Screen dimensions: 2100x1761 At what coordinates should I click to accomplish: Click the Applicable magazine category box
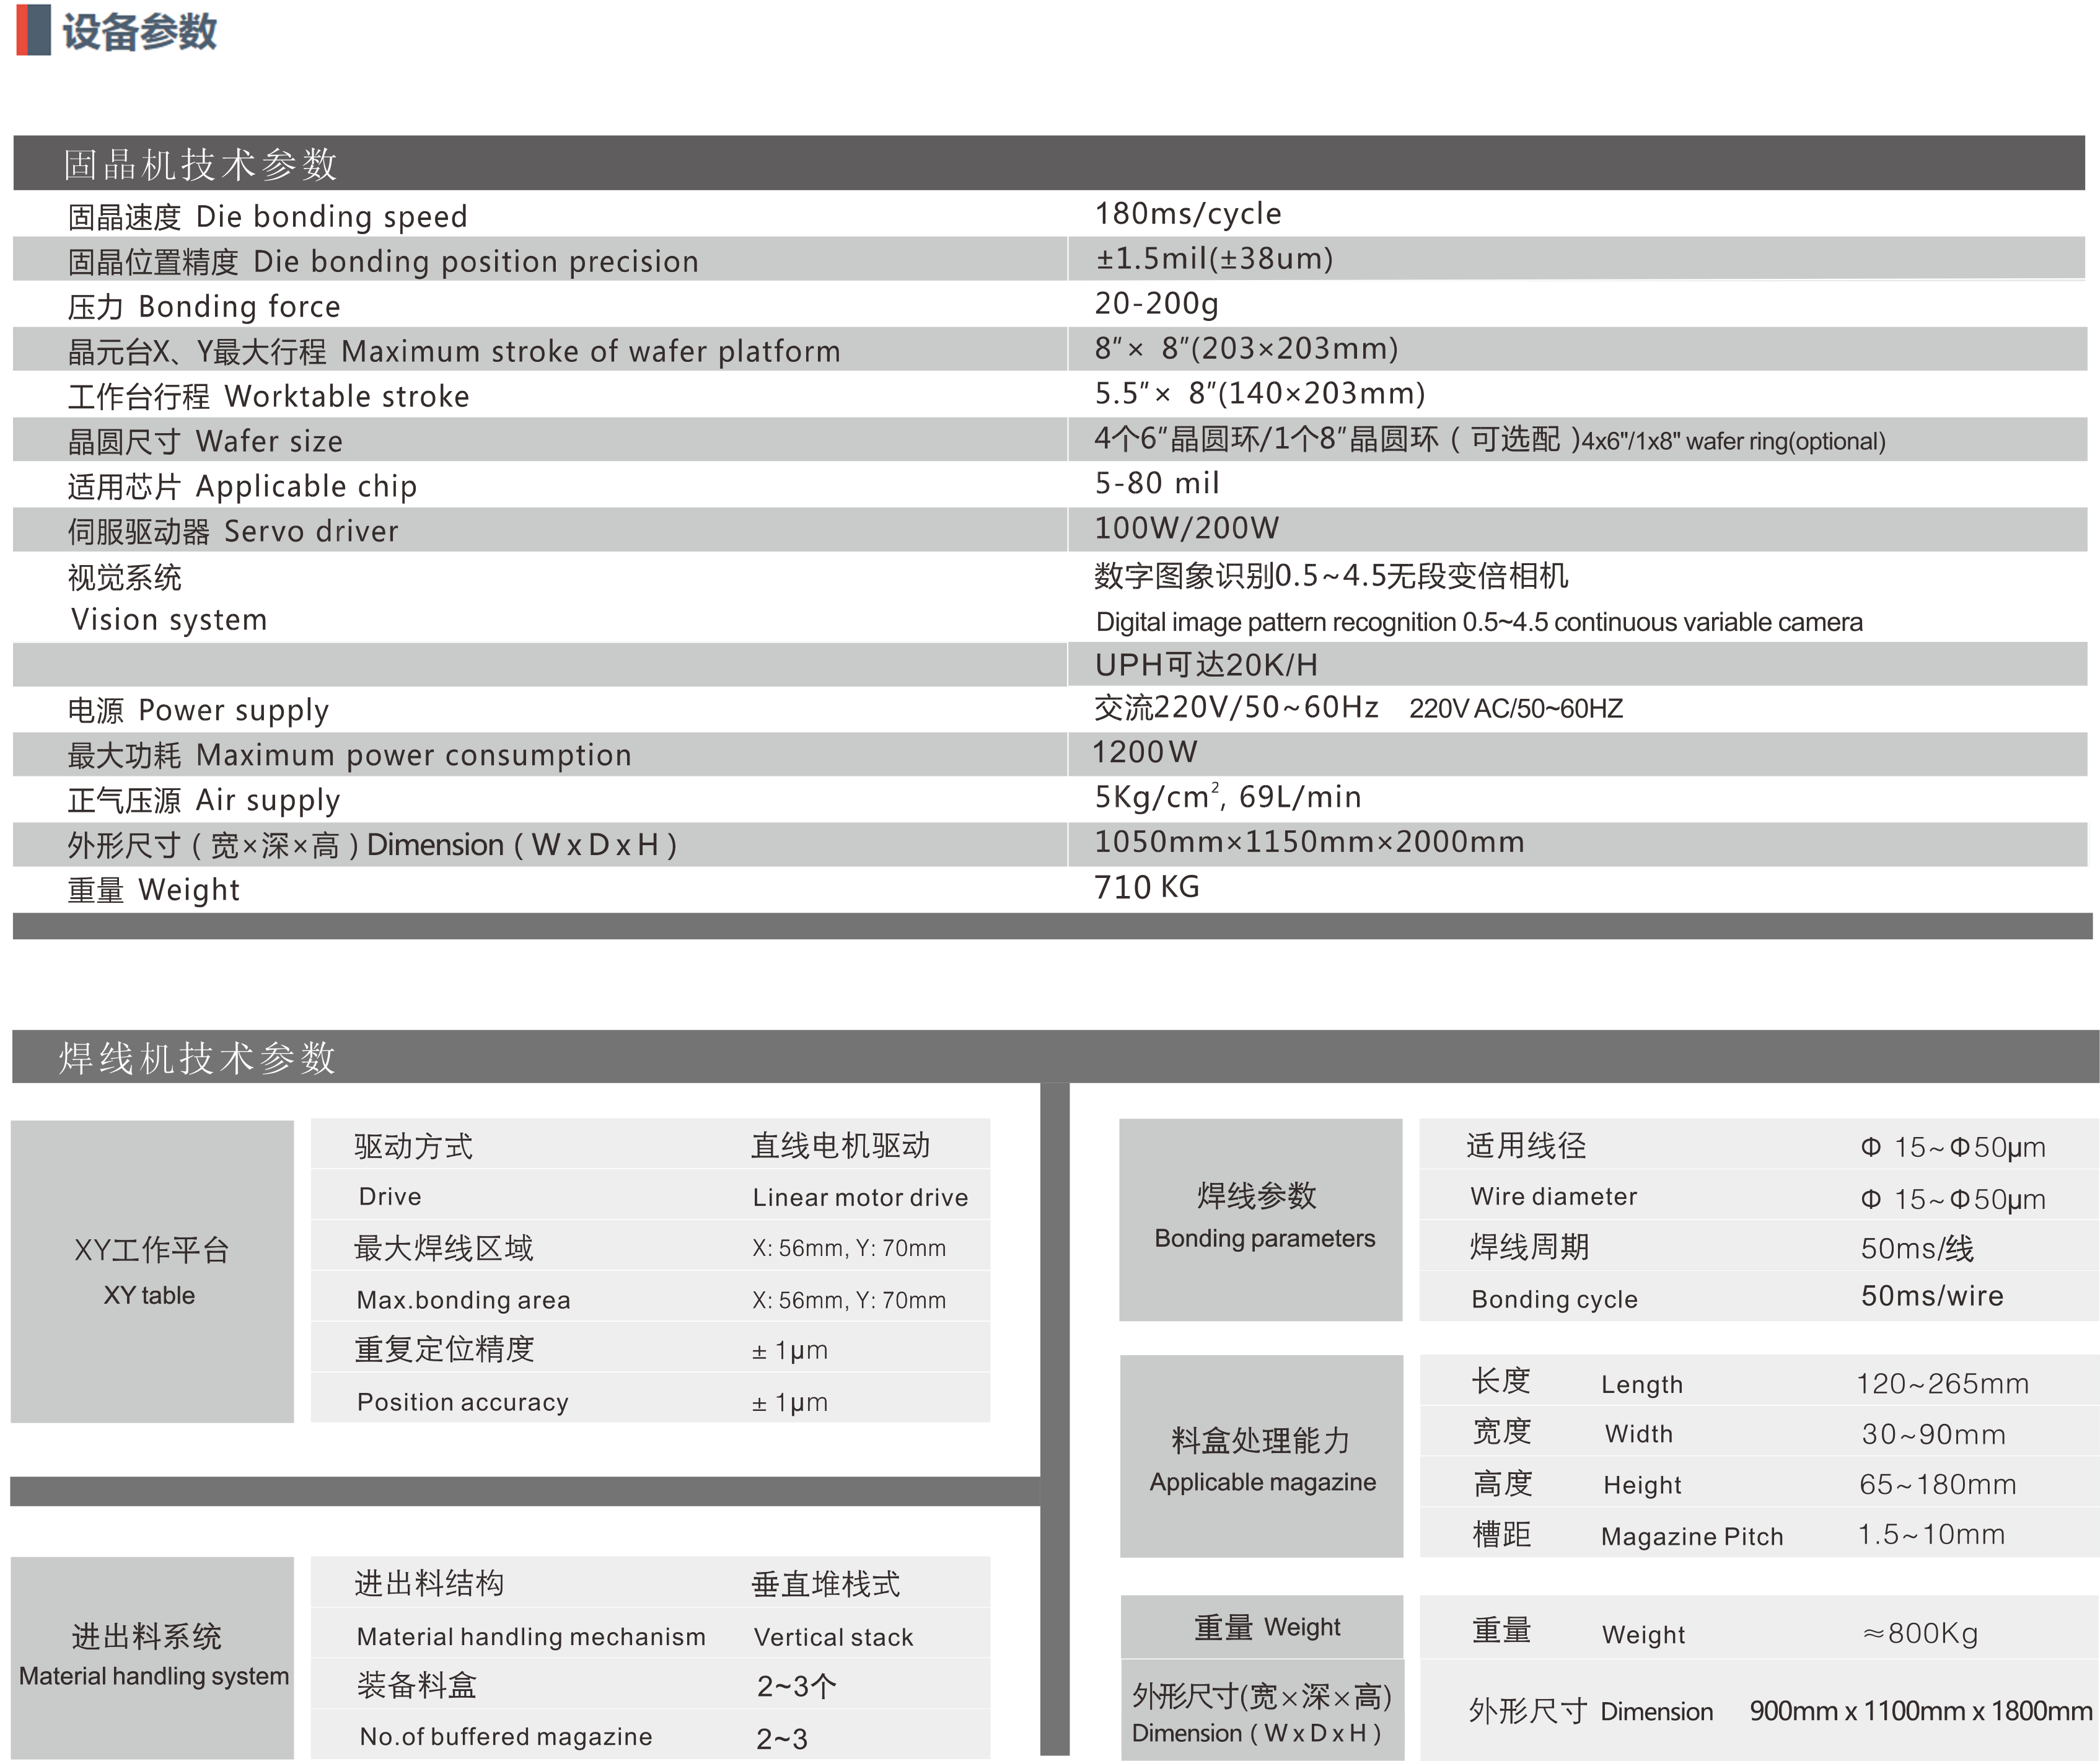[1261, 1457]
